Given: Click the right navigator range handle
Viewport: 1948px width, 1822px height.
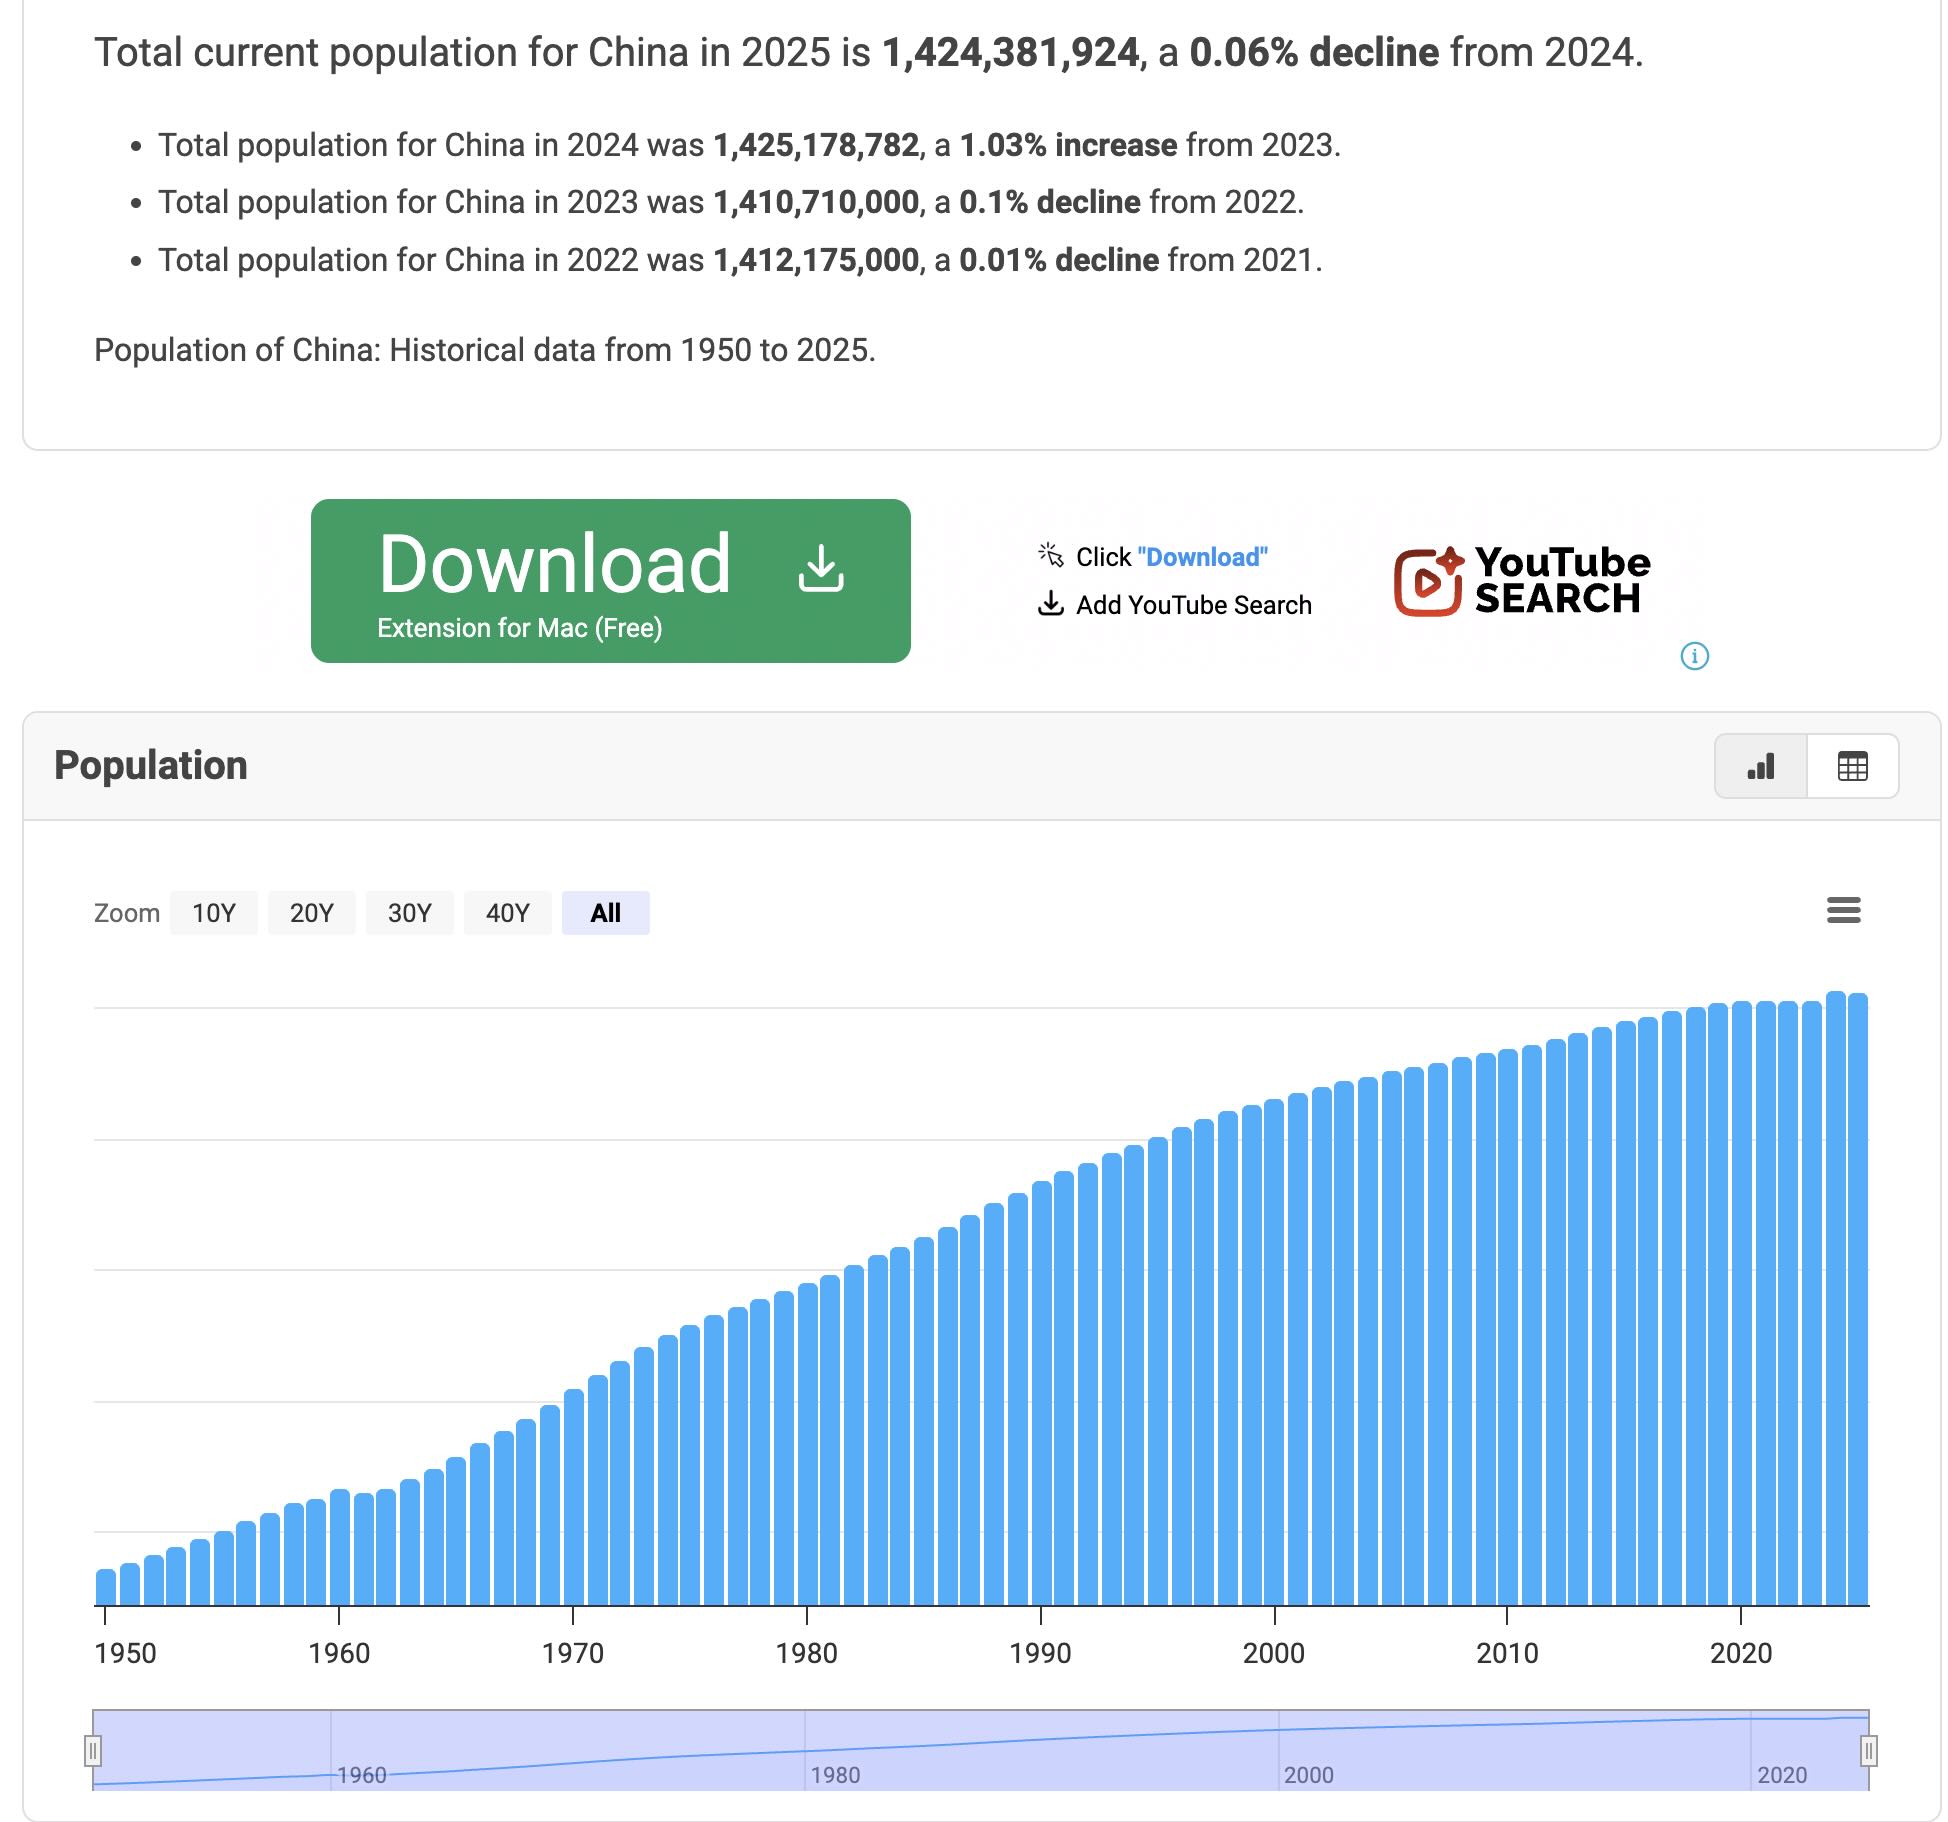Looking at the screenshot, I should point(1868,1750).
